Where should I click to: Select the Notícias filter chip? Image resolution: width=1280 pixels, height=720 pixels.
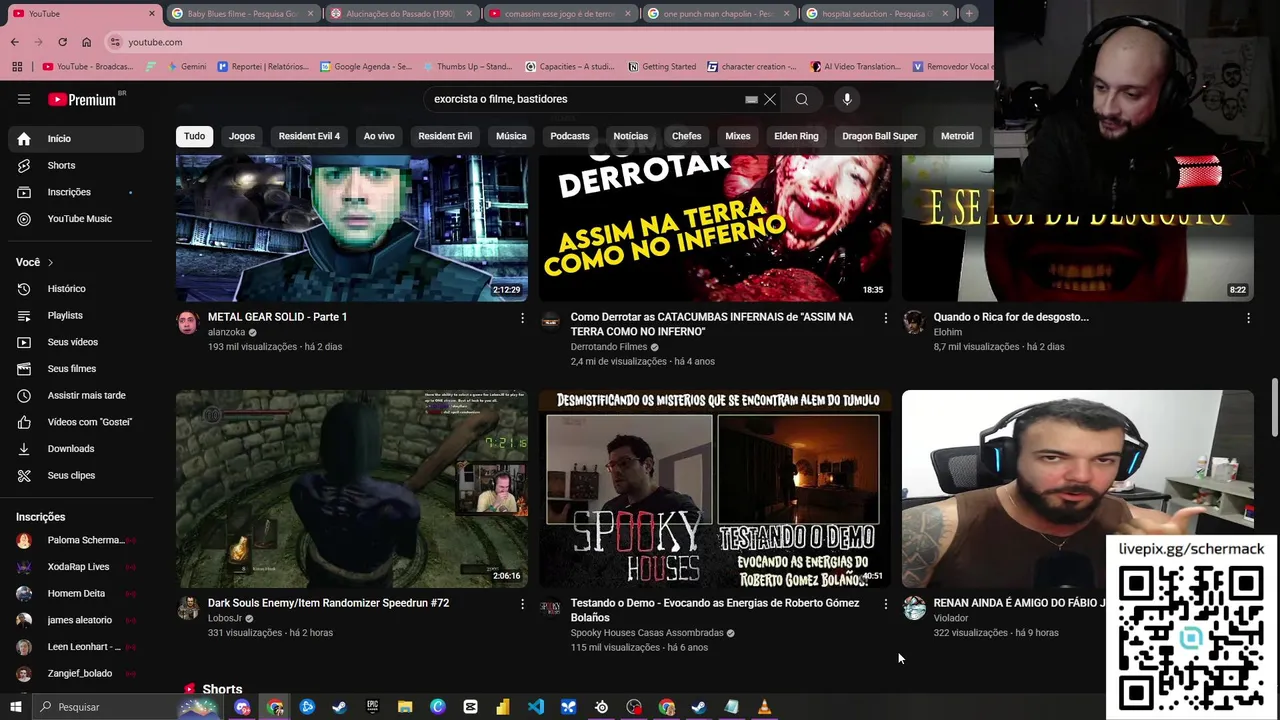tap(630, 136)
